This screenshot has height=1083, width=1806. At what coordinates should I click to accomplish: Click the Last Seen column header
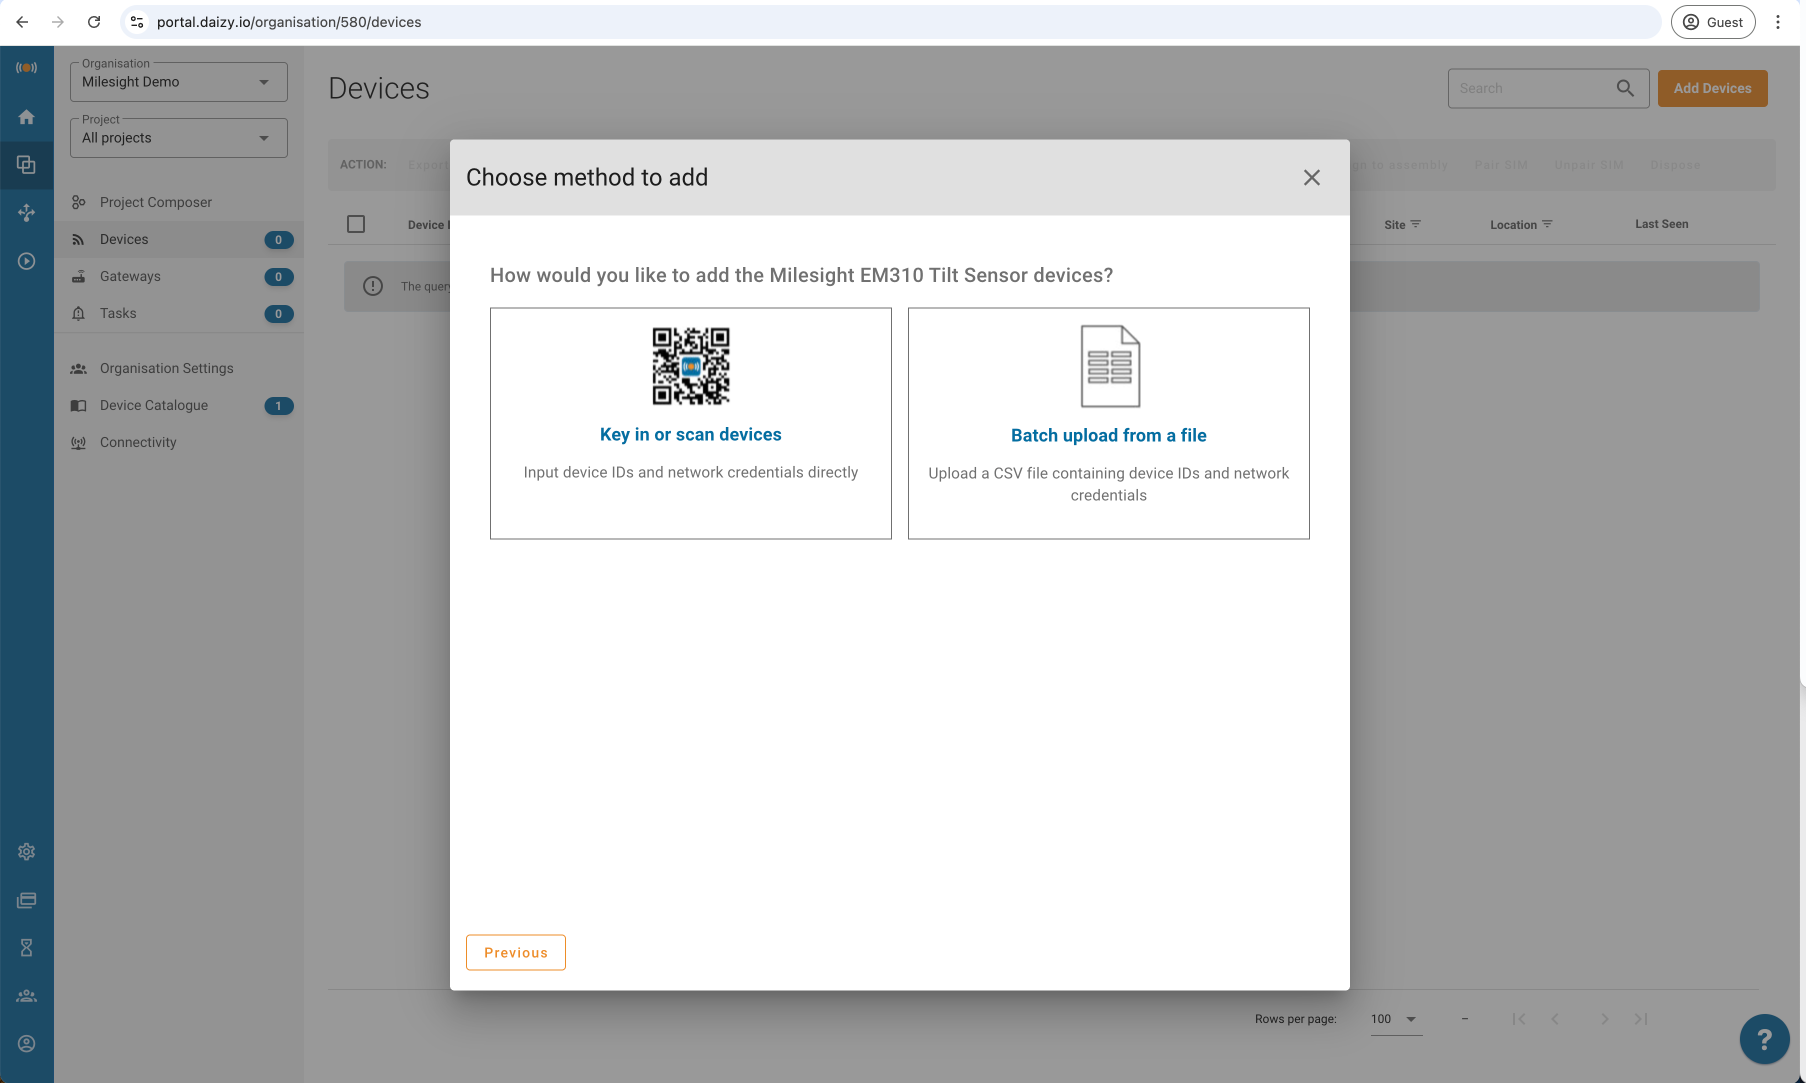pyautogui.click(x=1661, y=224)
